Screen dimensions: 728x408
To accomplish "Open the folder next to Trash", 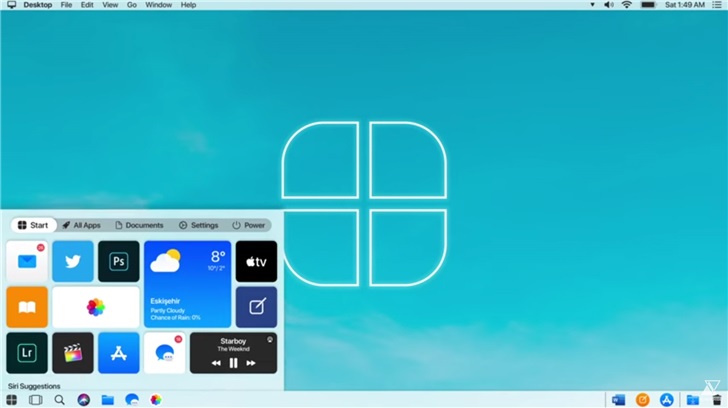I will point(693,400).
